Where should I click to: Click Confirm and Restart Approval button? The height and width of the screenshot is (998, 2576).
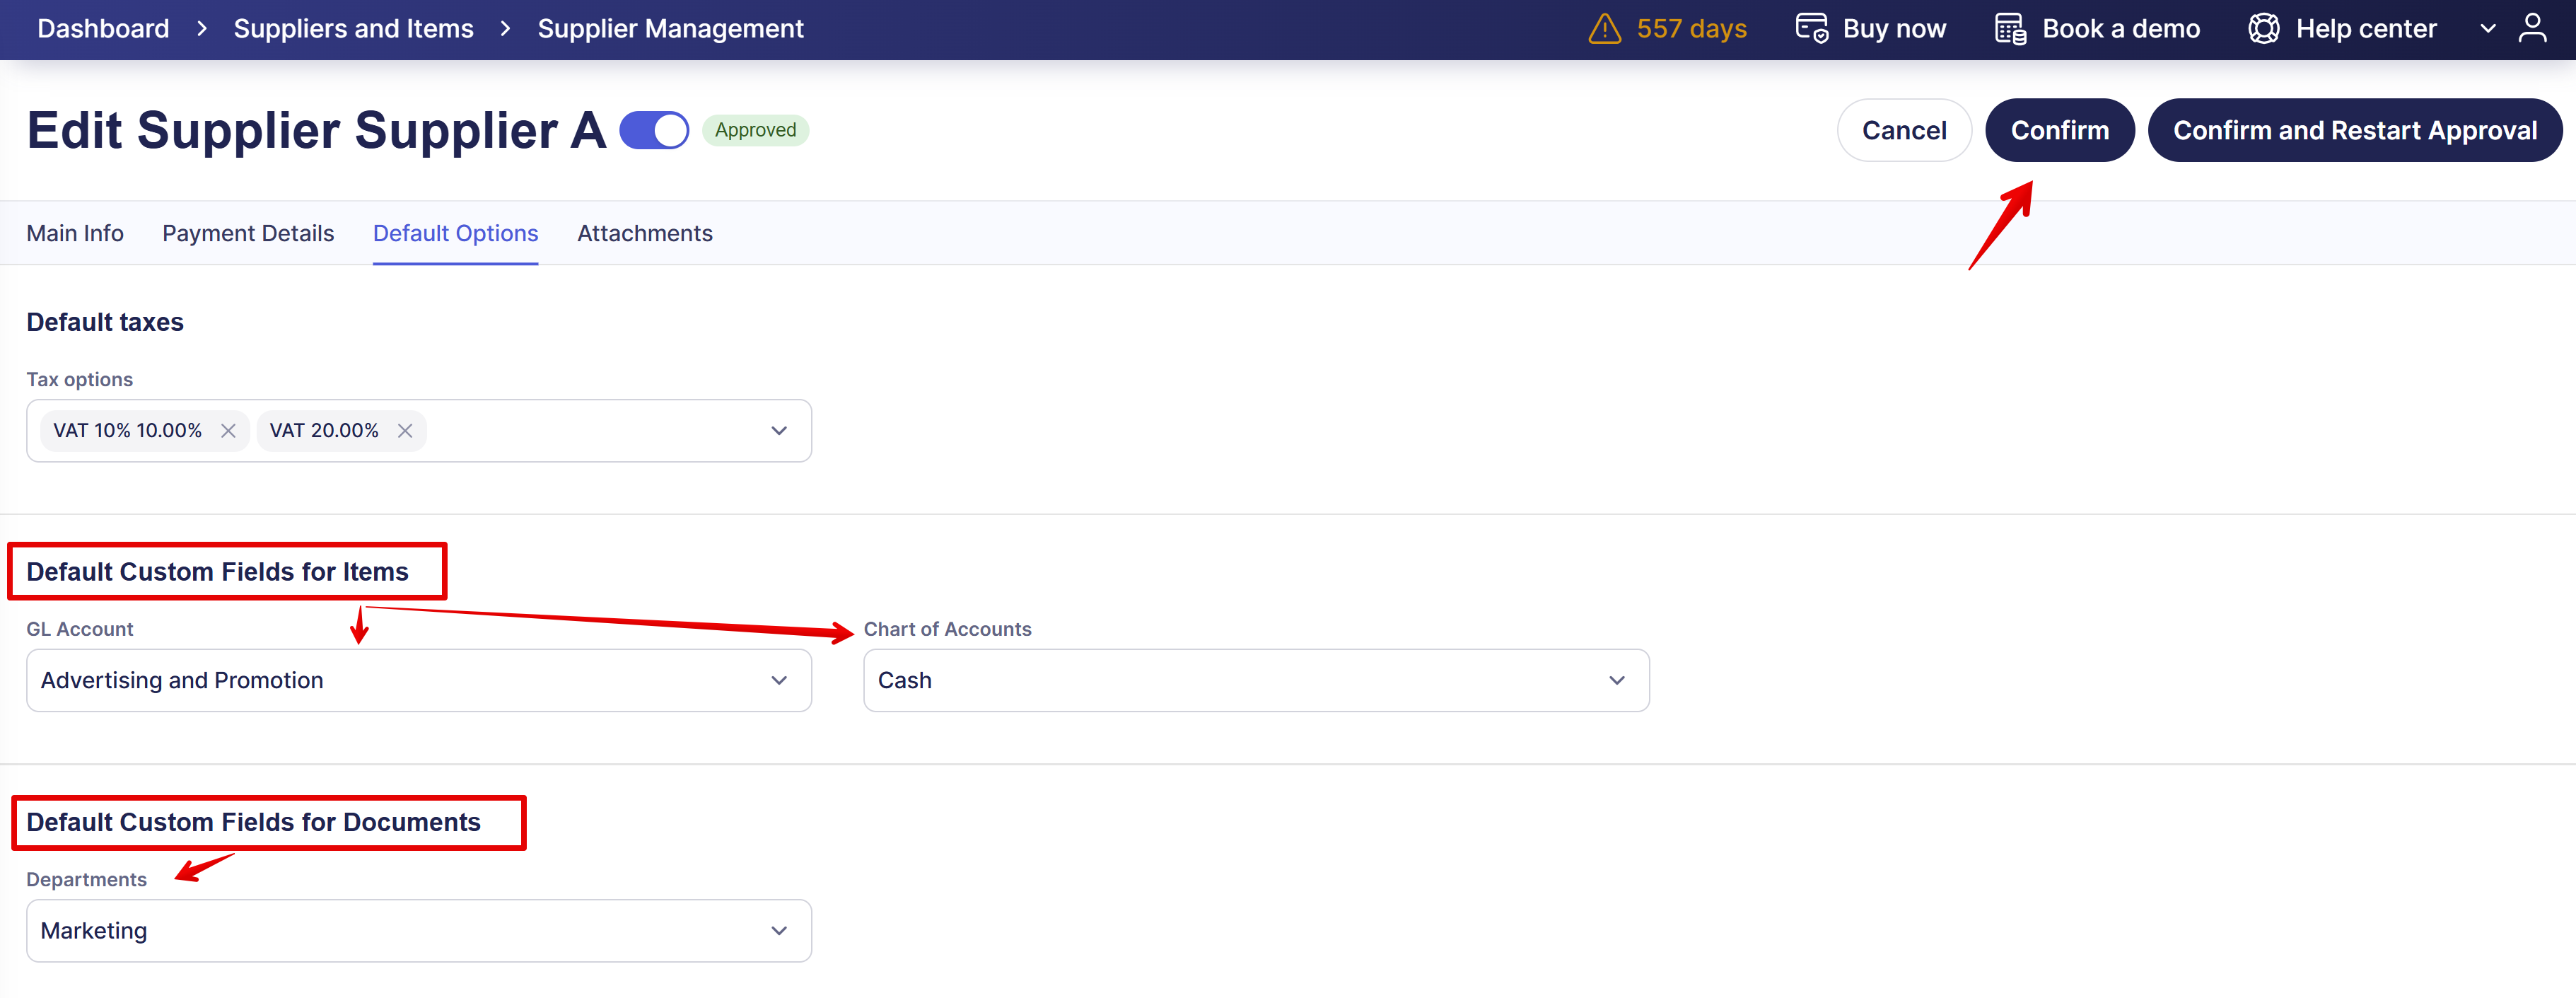coord(2355,130)
